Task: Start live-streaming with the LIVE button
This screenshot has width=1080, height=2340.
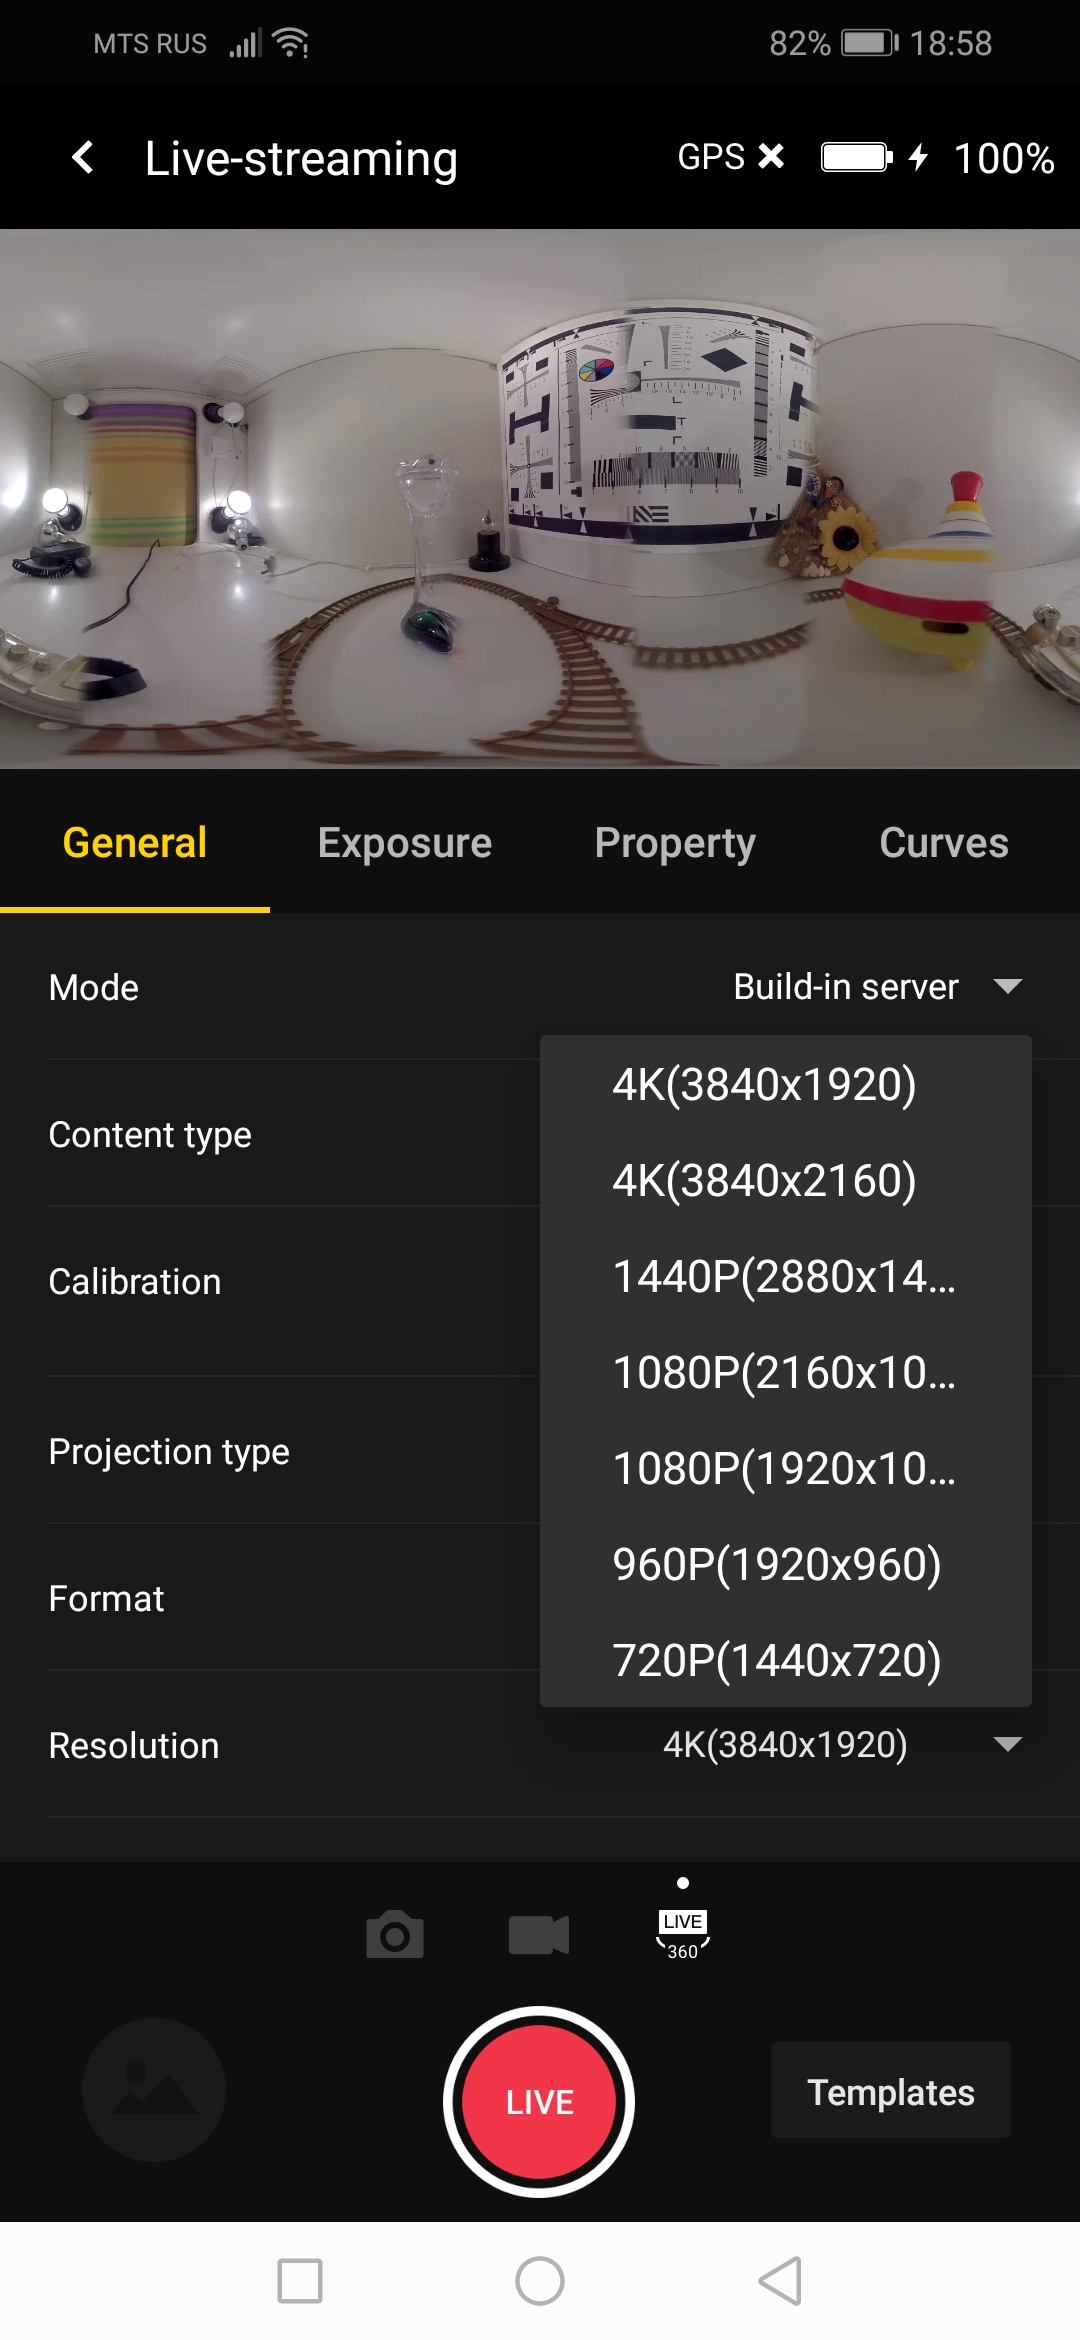Action: (x=539, y=2102)
